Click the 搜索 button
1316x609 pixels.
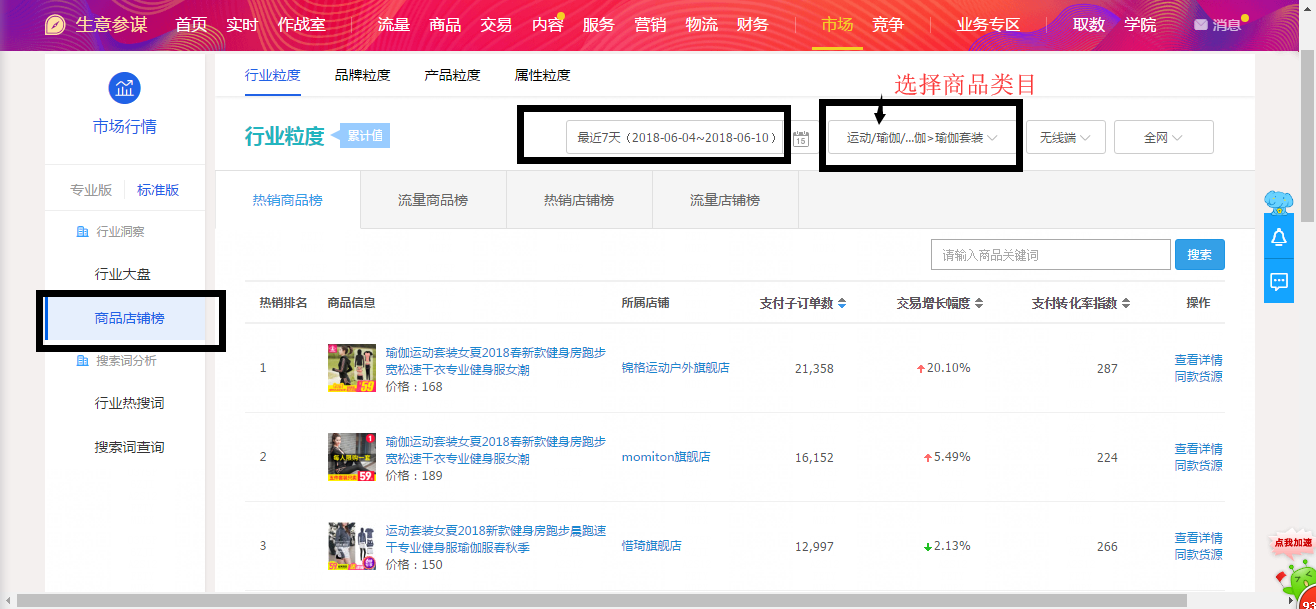pyautogui.click(x=1199, y=255)
